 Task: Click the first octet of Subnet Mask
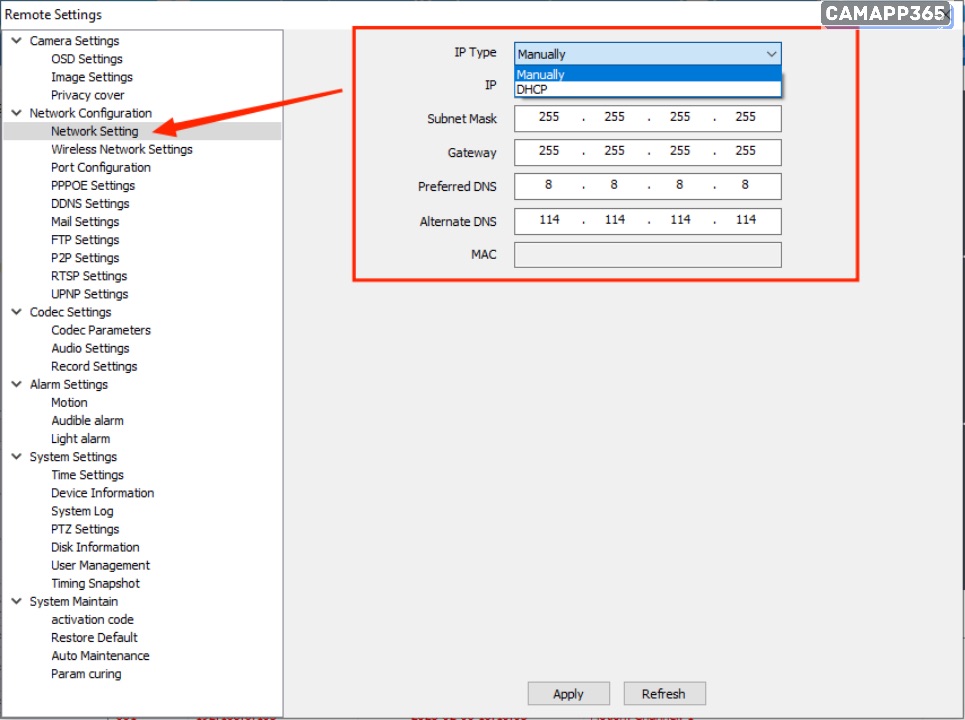[x=549, y=118]
